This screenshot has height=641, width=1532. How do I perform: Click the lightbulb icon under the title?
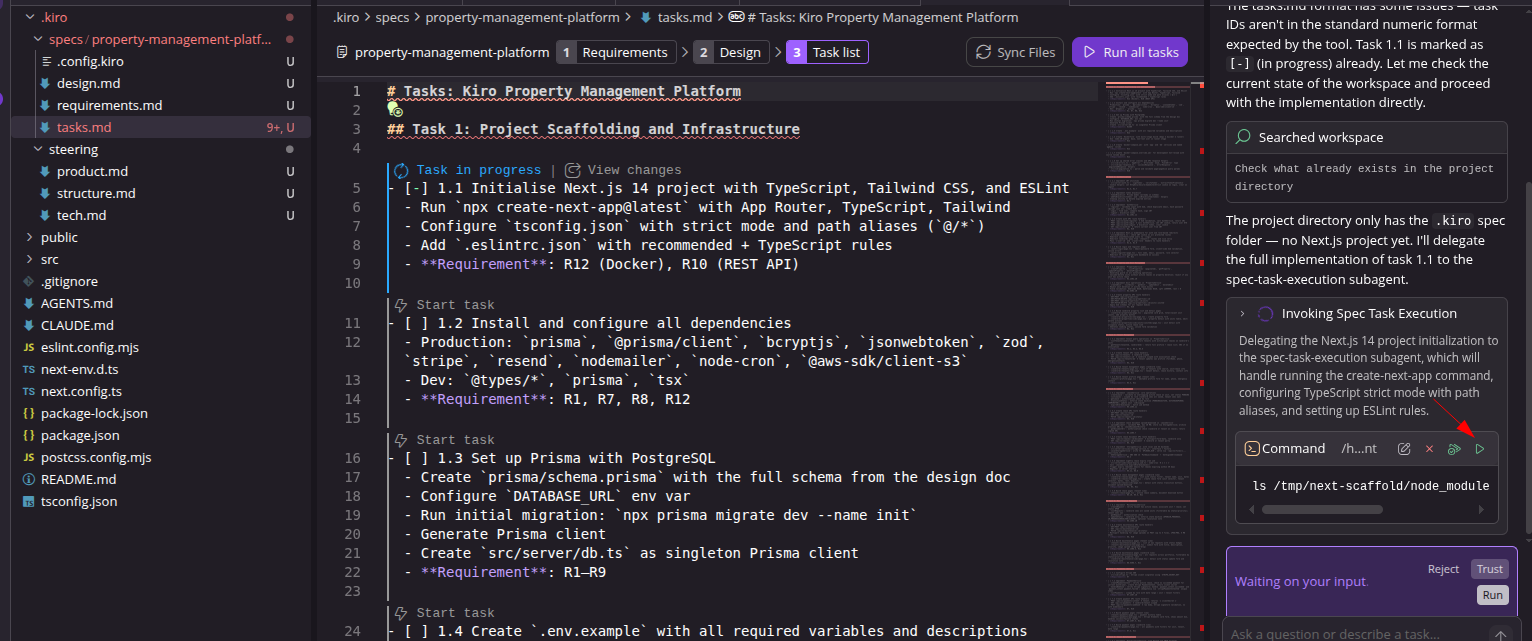(395, 109)
